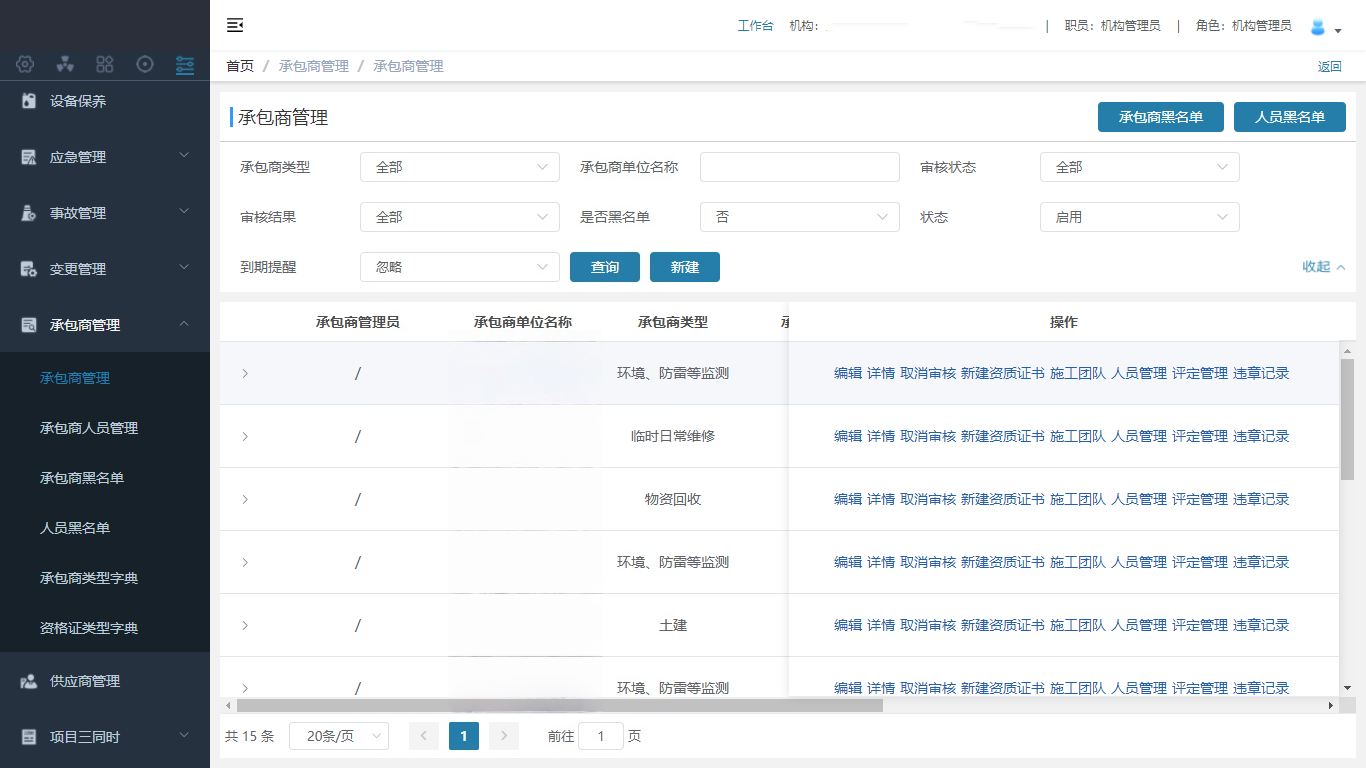Click the circular target icon in sidebar
Image resolution: width=1366 pixels, height=768 pixels.
pos(145,65)
